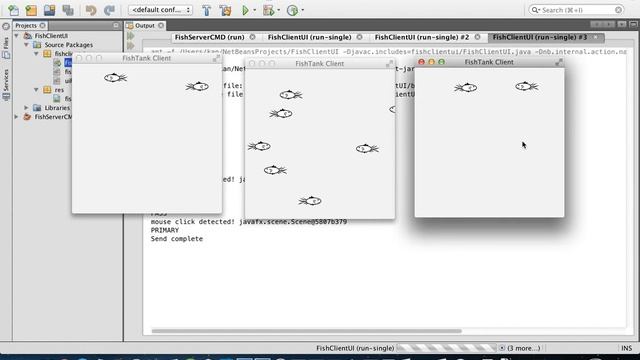This screenshot has height=360, width=640.
Task: Select the Libraries folder
Action: [x=57, y=108]
